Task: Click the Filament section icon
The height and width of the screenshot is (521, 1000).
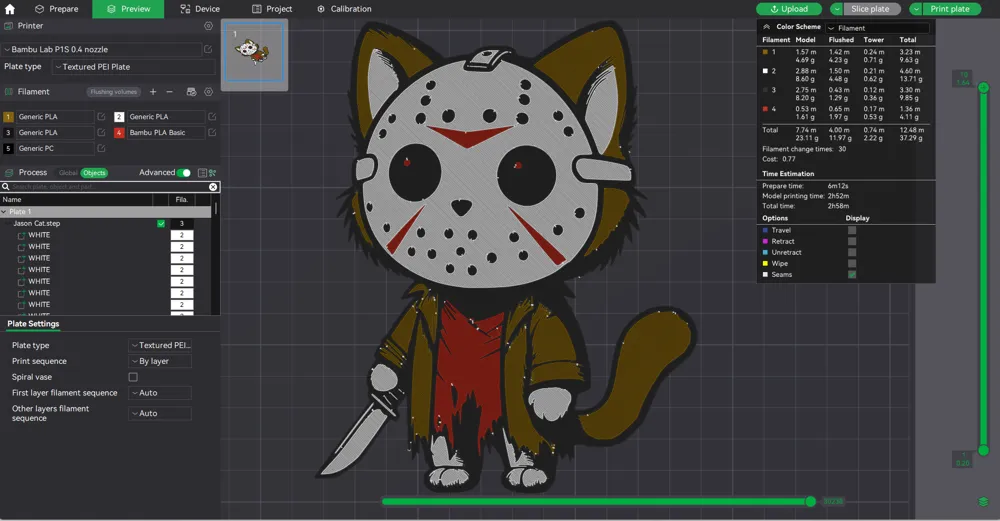Action: click(x=8, y=92)
